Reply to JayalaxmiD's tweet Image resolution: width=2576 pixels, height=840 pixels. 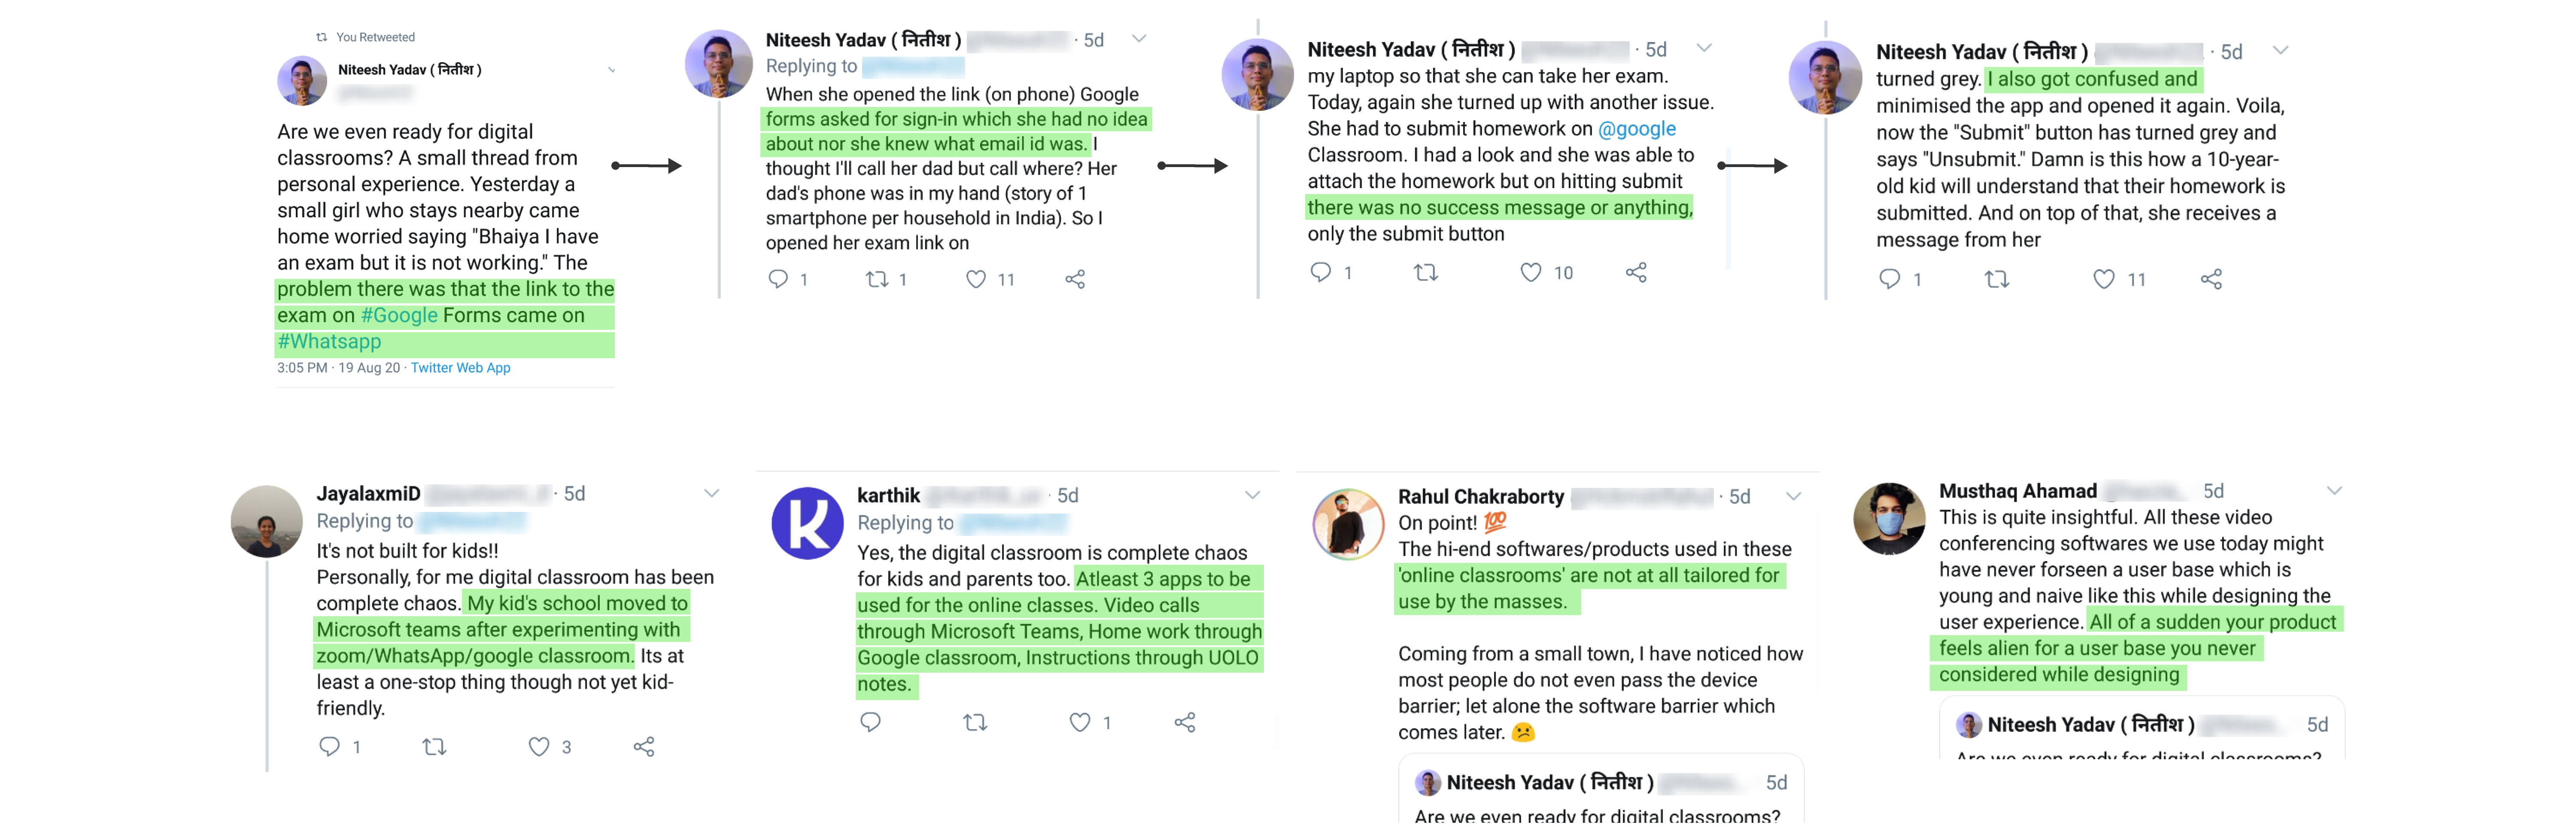pos(329,746)
